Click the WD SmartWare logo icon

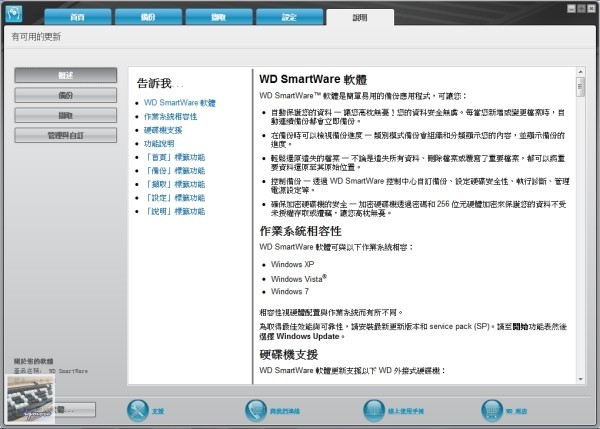click(x=14, y=14)
